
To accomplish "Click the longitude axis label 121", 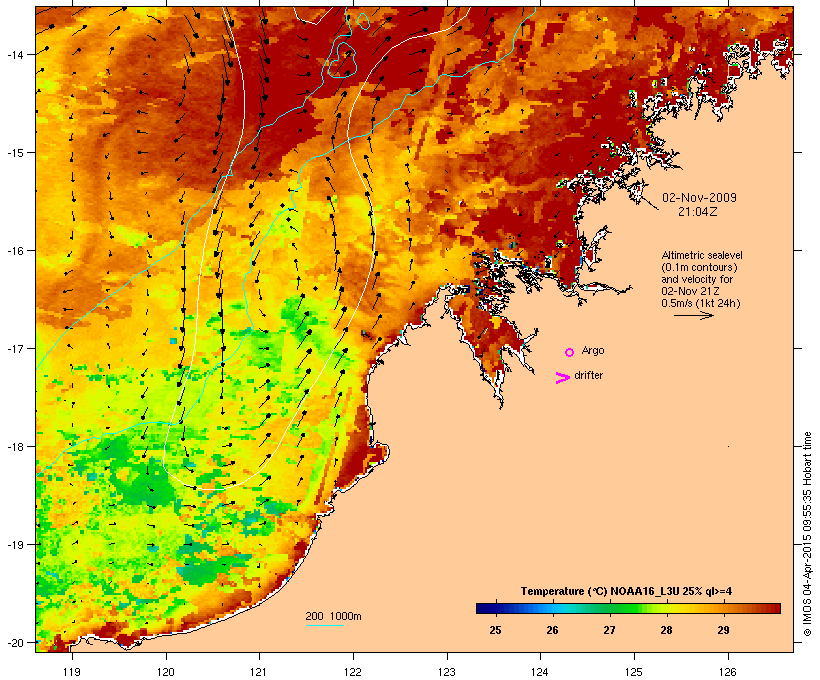I will pyautogui.click(x=259, y=672).
